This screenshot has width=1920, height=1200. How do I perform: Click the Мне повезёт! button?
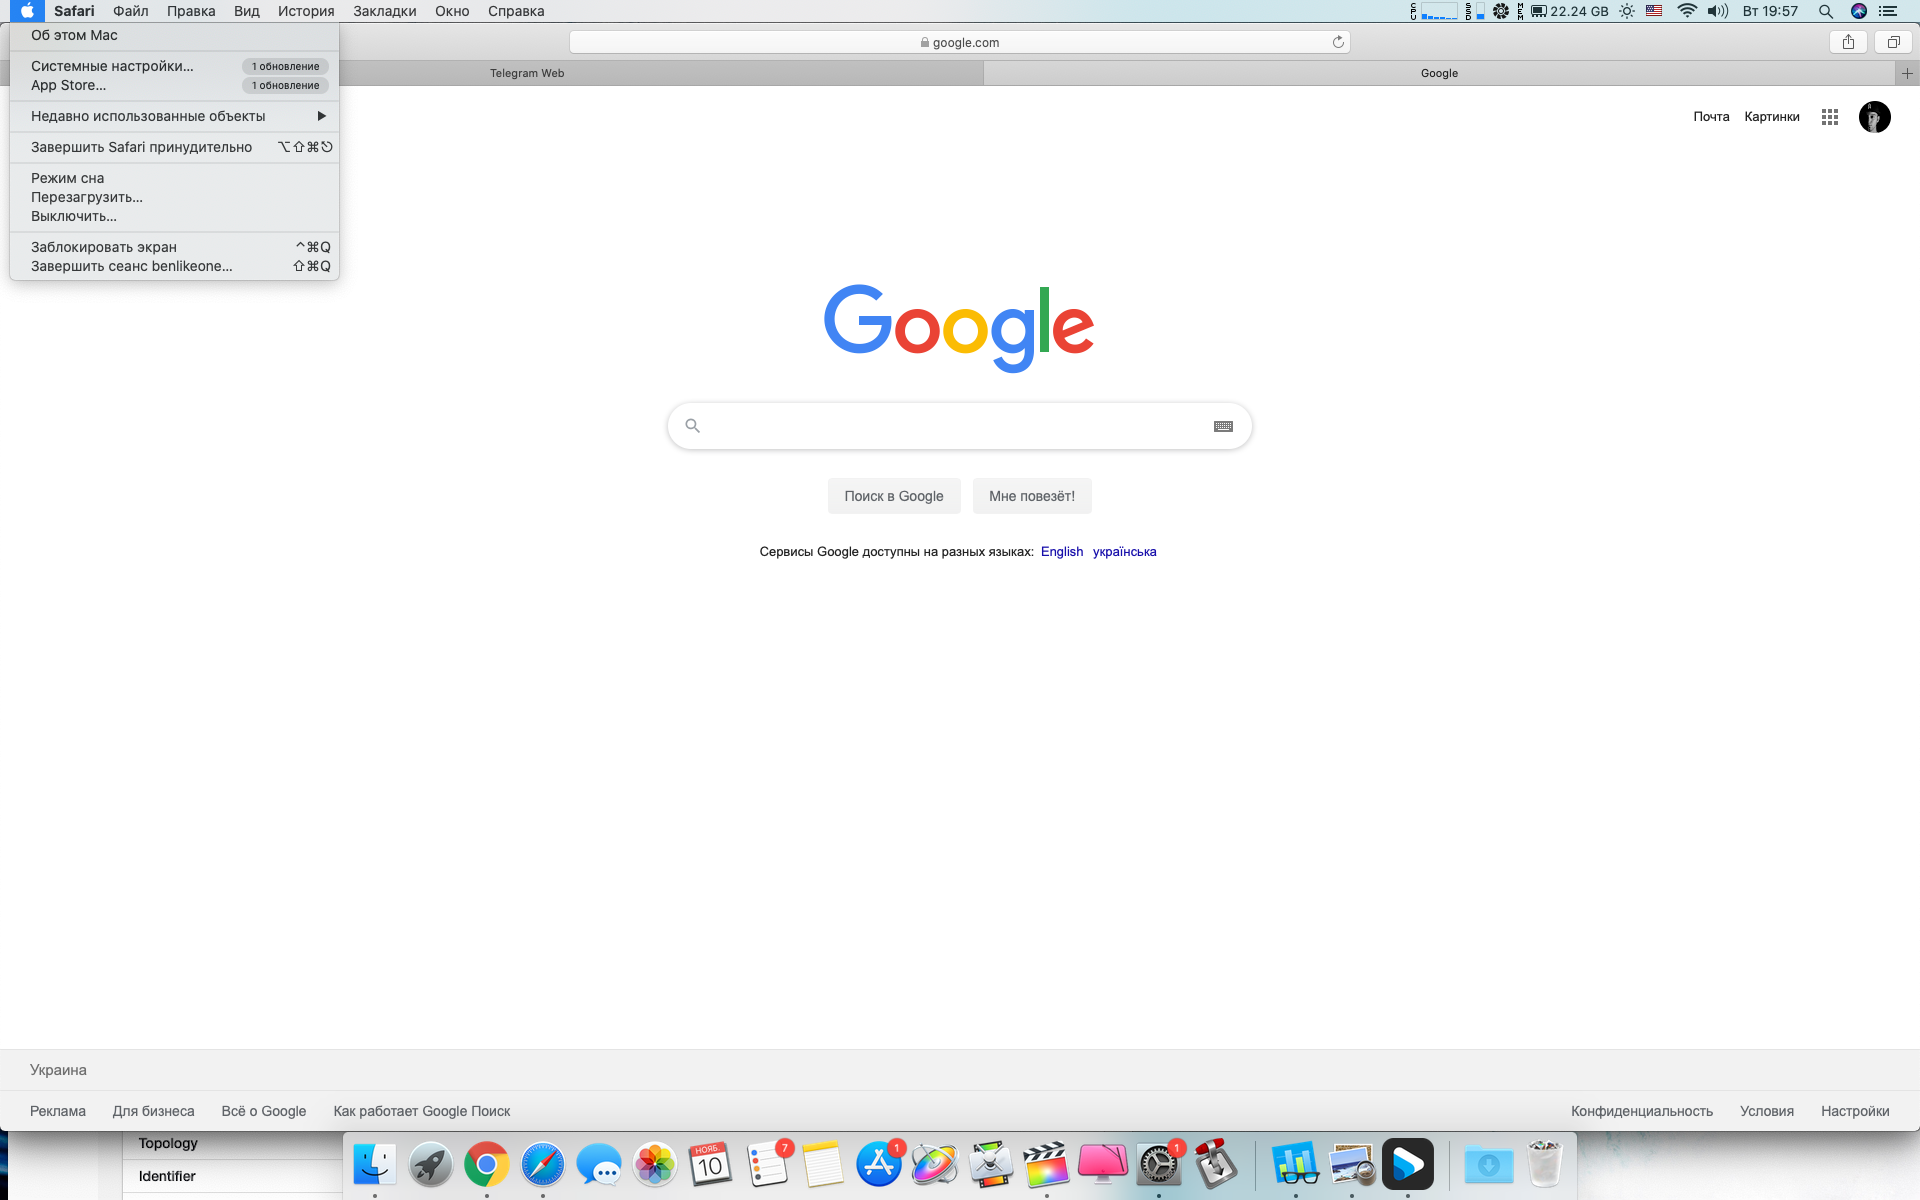[x=1032, y=496]
